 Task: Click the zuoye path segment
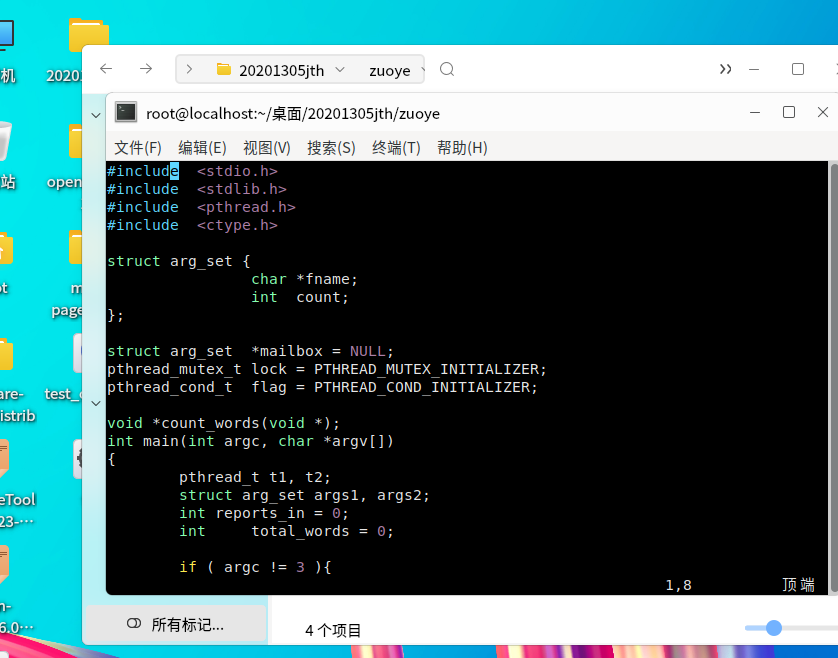[390, 70]
